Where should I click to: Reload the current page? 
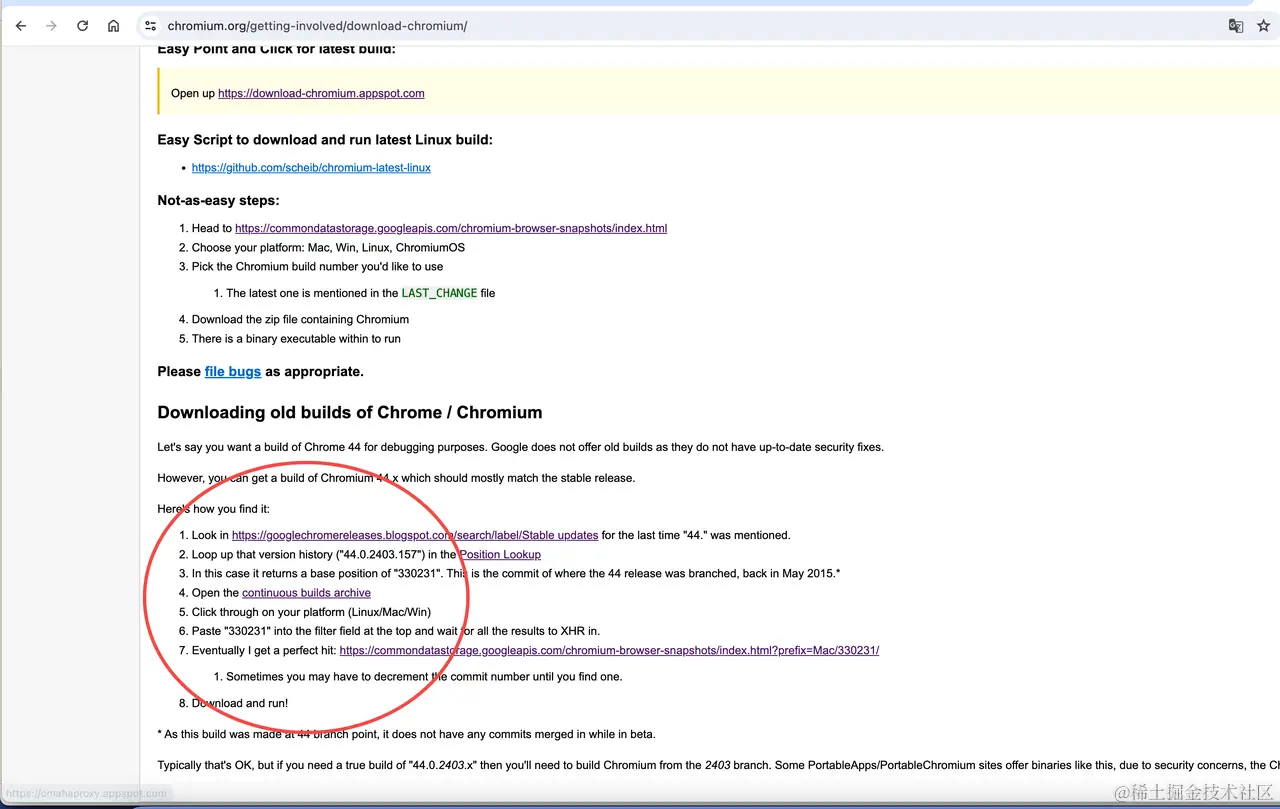coord(83,26)
